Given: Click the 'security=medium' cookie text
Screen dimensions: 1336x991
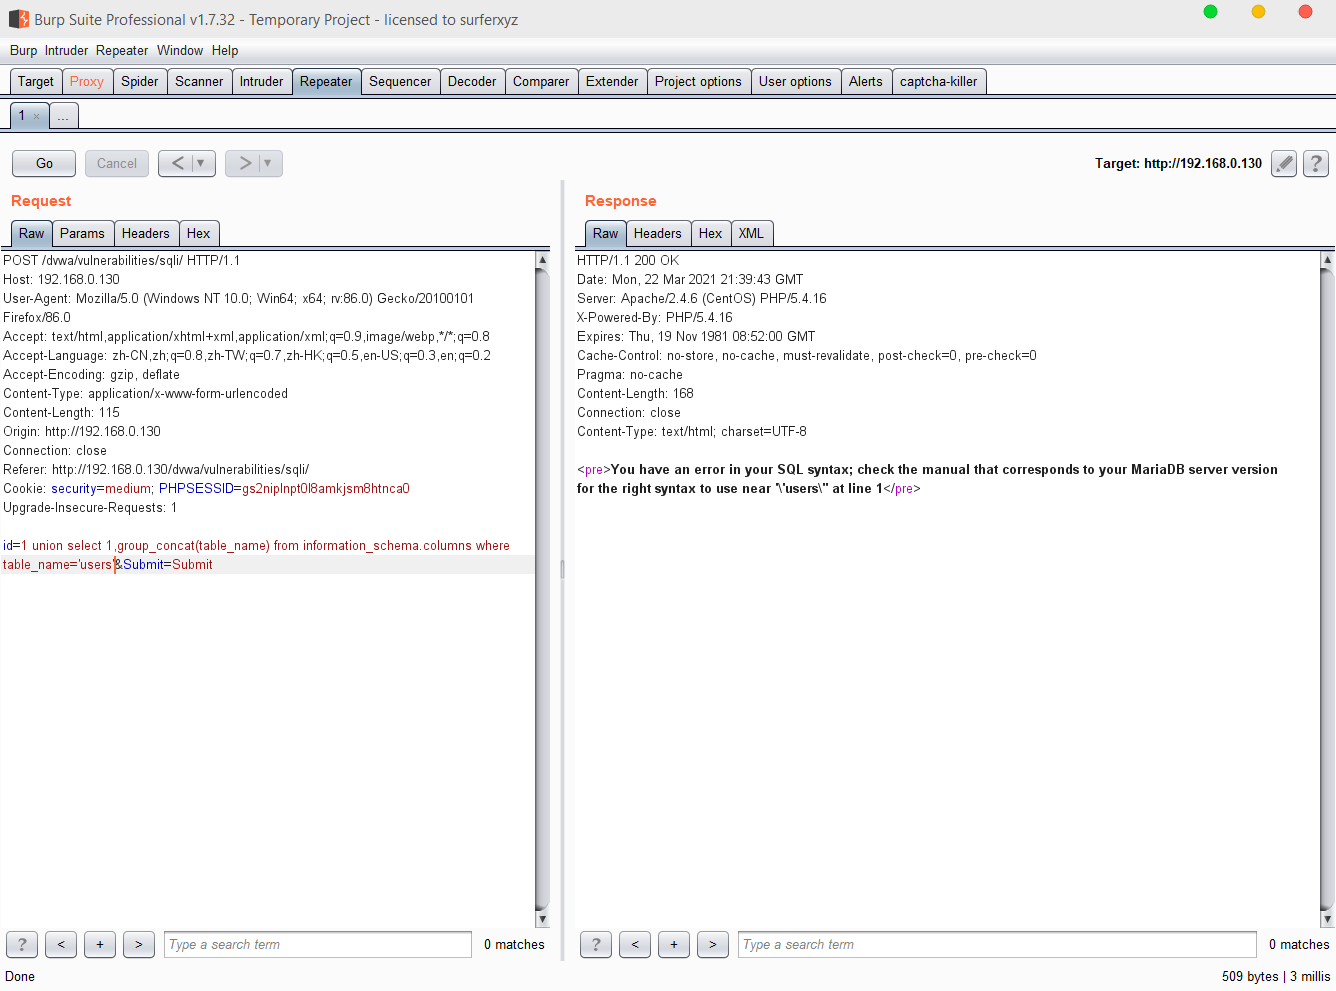Looking at the screenshot, I should point(101,489).
